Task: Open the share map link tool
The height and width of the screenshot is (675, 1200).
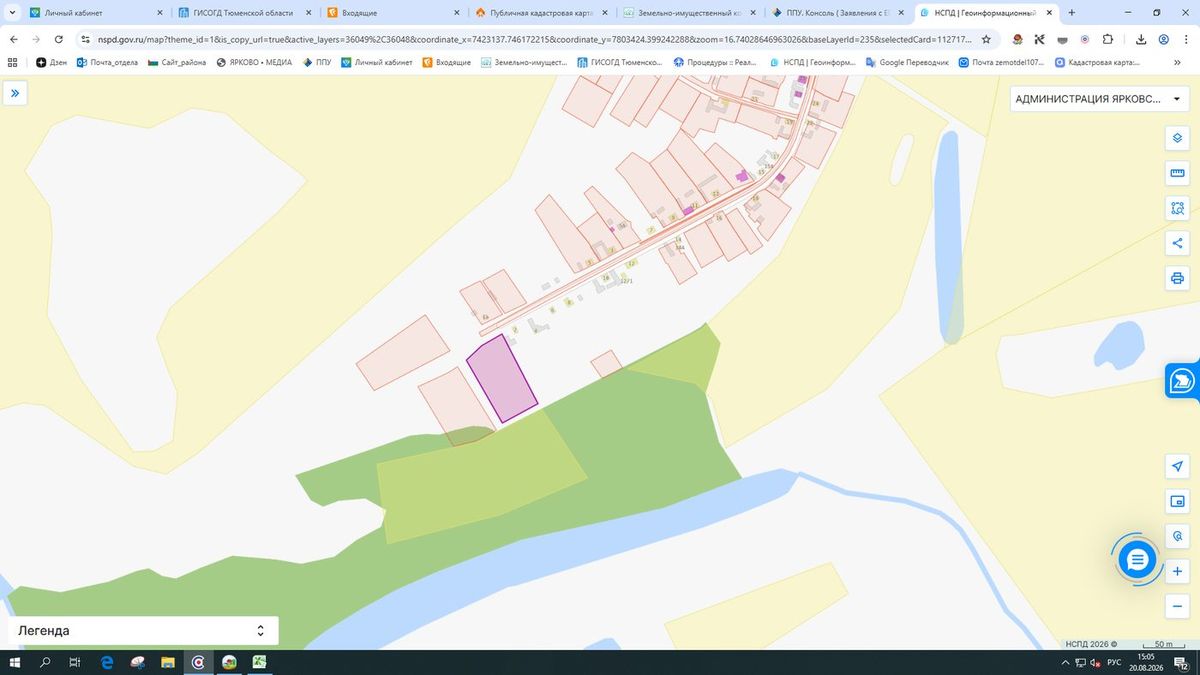Action: point(1177,243)
